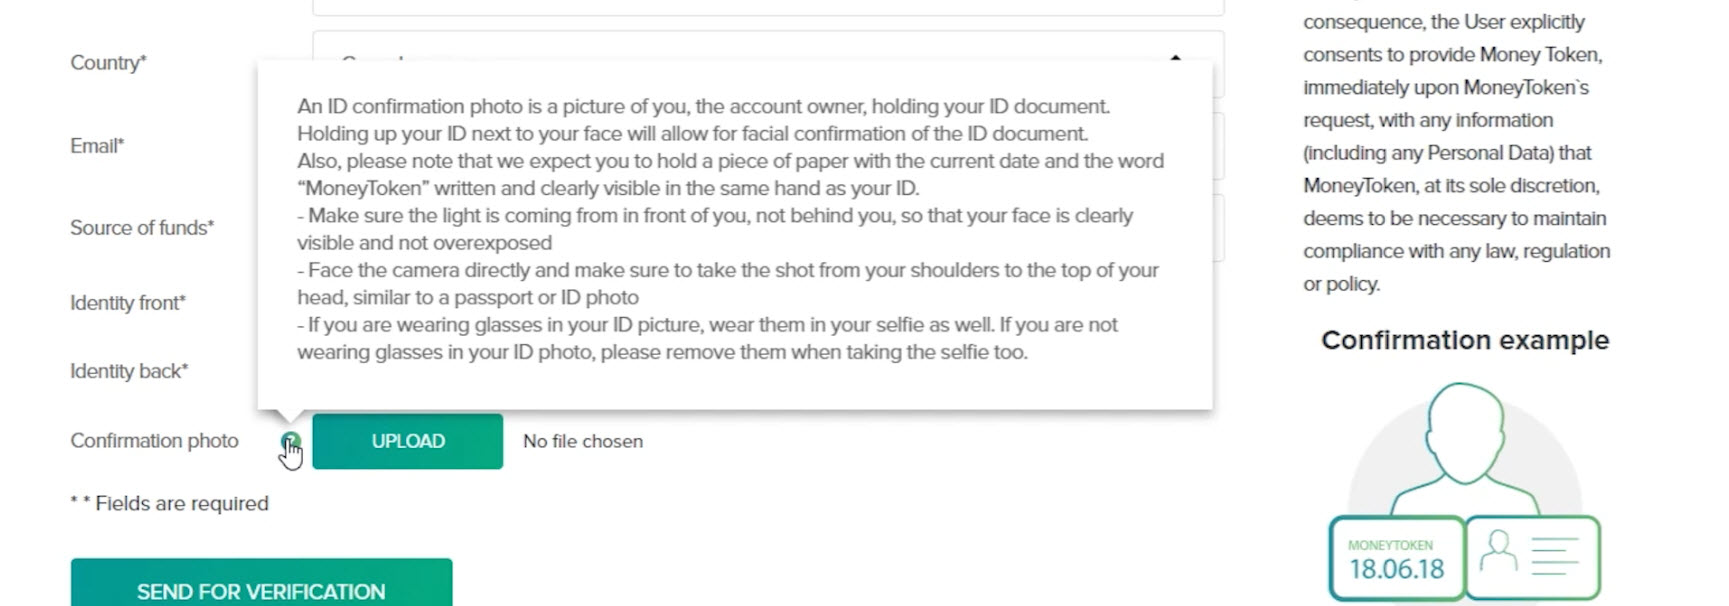Click the green help icon beside Confirmation photo
The width and height of the screenshot is (1729, 606).
point(290,441)
